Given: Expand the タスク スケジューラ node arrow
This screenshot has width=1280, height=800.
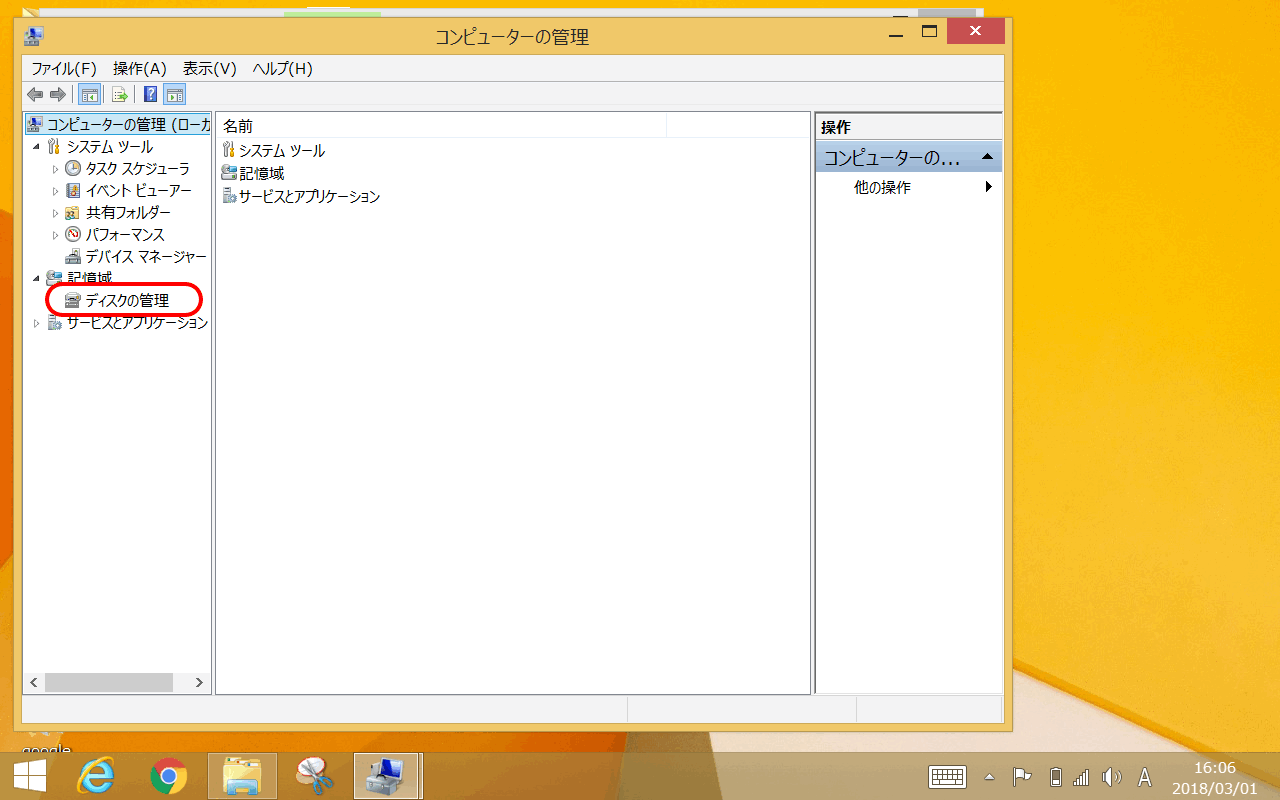Looking at the screenshot, I should point(56,169).
